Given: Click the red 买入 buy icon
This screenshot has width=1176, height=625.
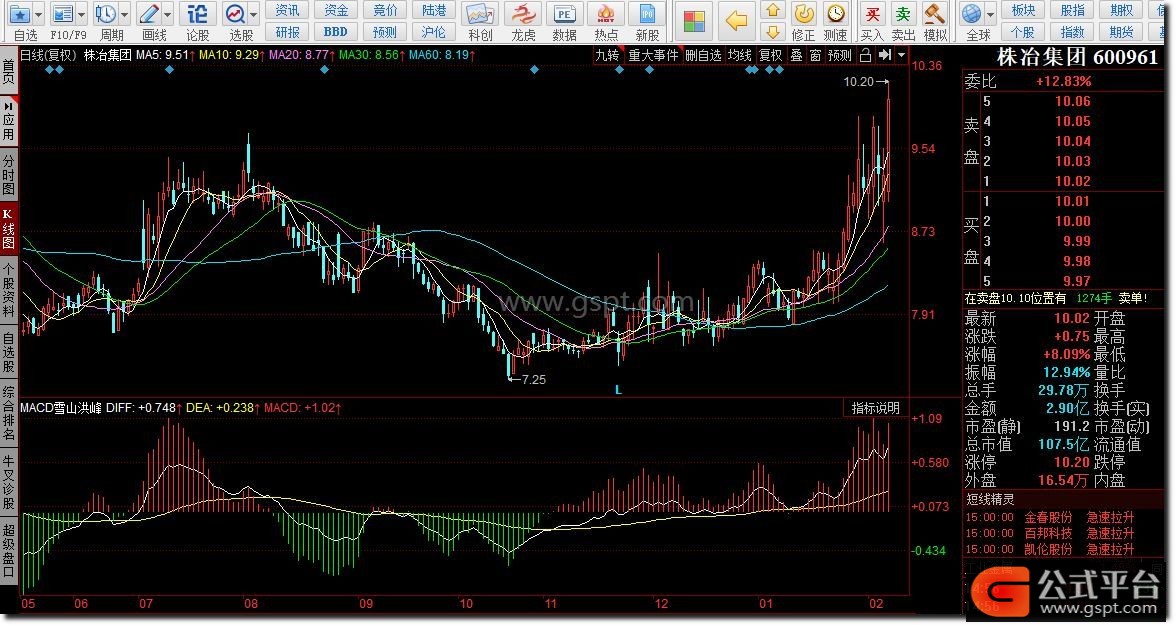Looking at the screenshot, I should 872,14.
